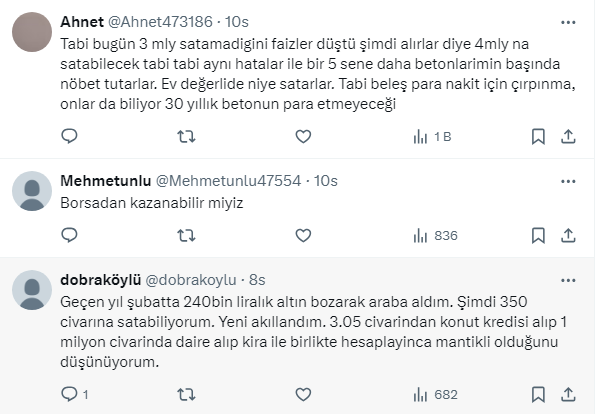Like Mehmetunlu's tweet
Screen dimensions: 603x414
click(x=303, y=236)
